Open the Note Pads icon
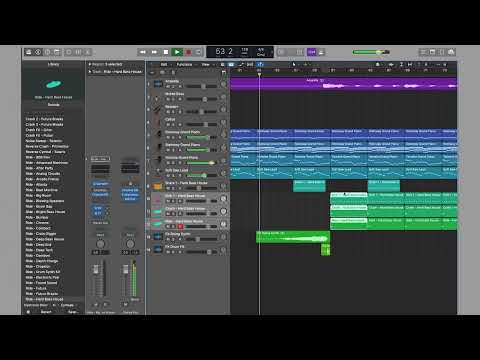480x360 pixels. tap(432, 52)
